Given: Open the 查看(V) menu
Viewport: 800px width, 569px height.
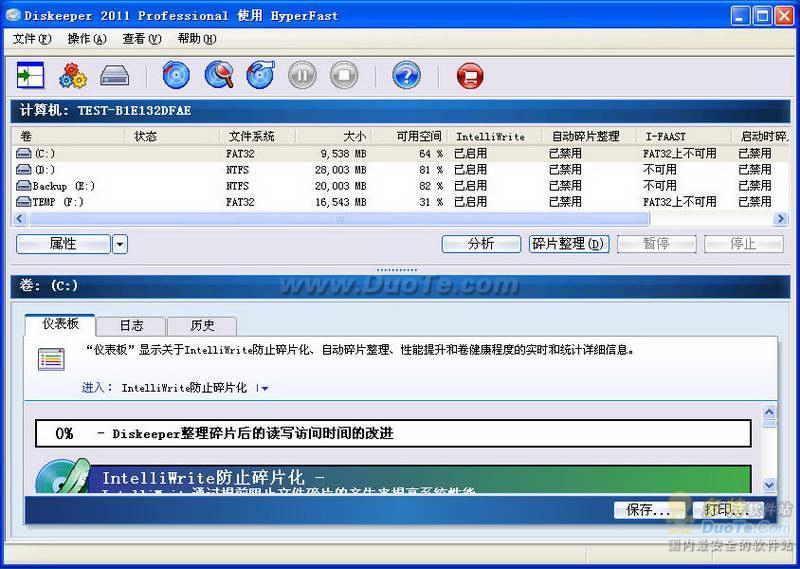Looking at the screenshot, I should pyautogui.click(x=142, y=39).
